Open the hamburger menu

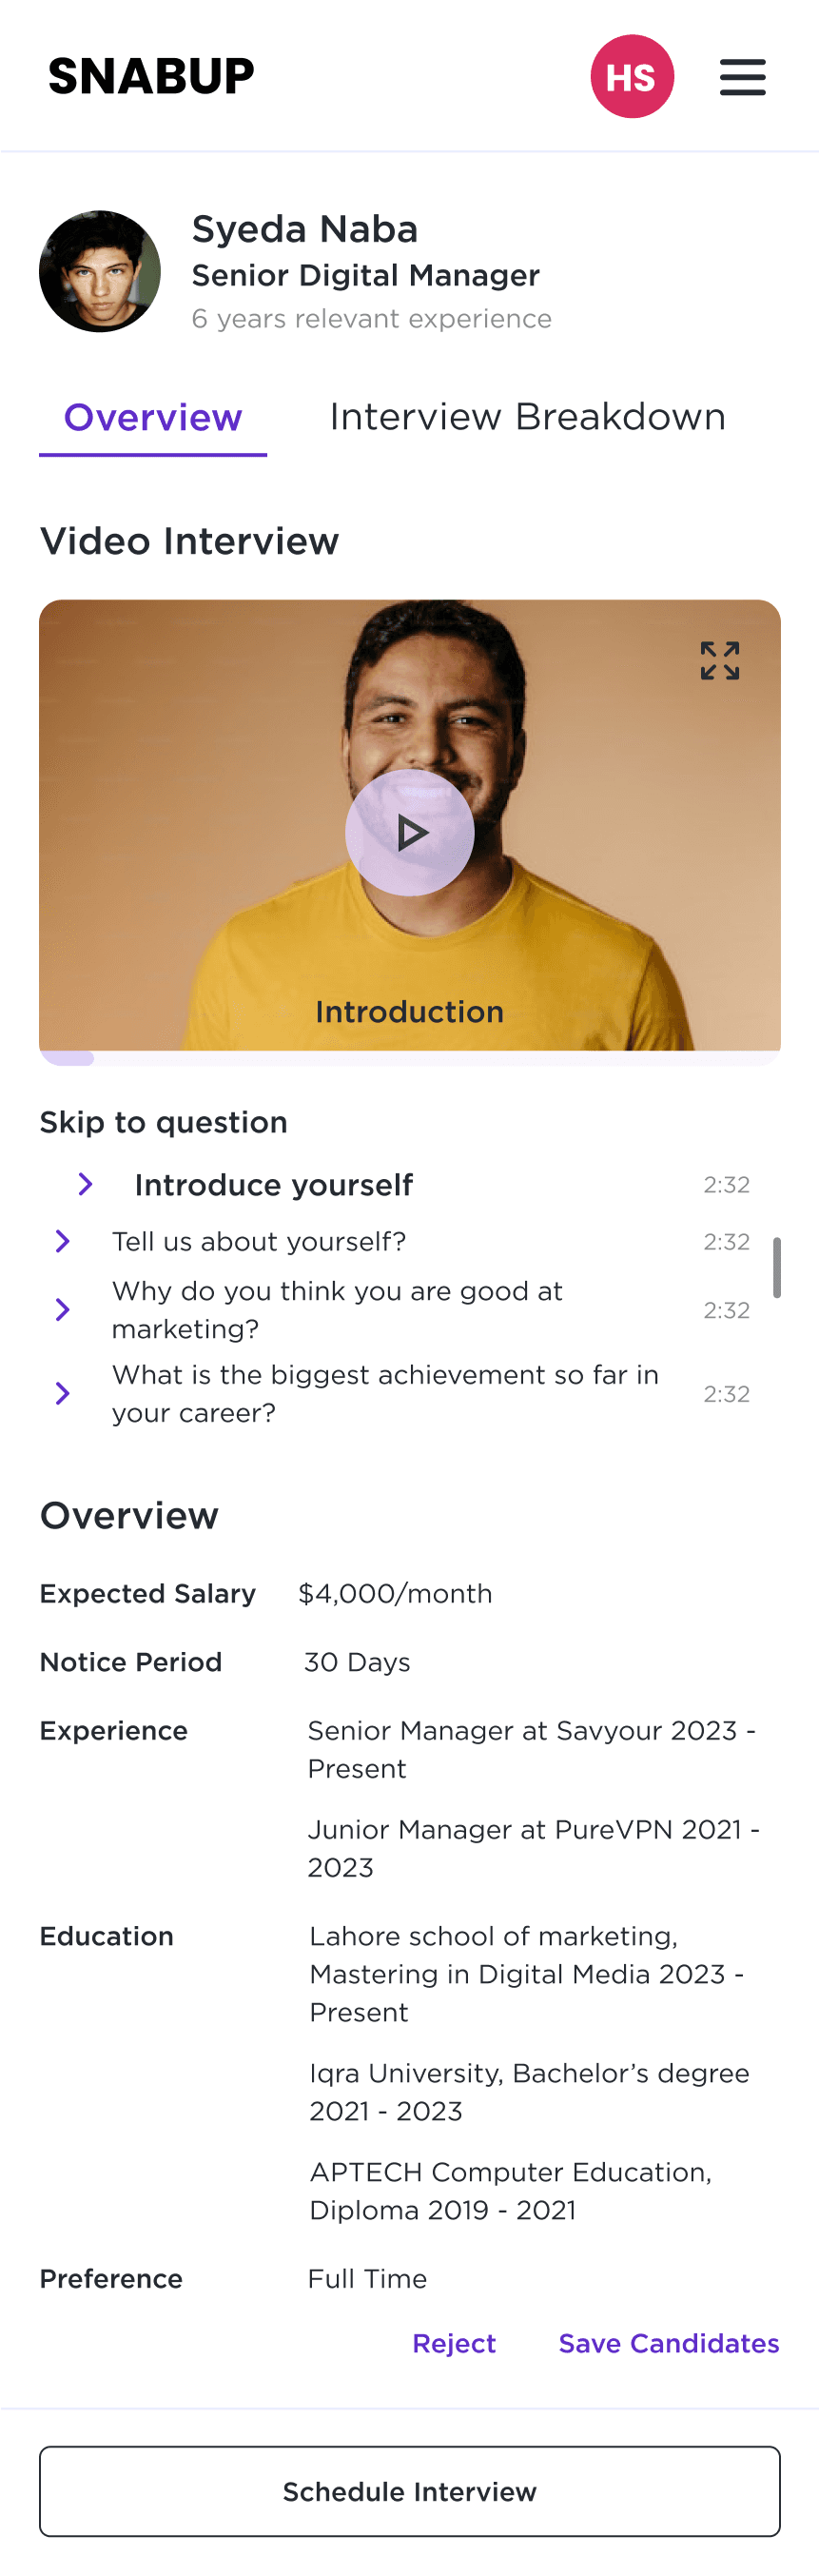(x=742, y=77)
